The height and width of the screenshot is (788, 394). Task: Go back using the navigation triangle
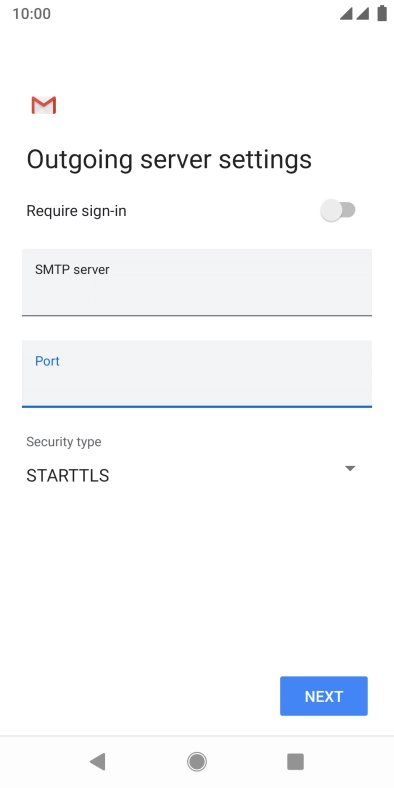(x=97, y=762)
